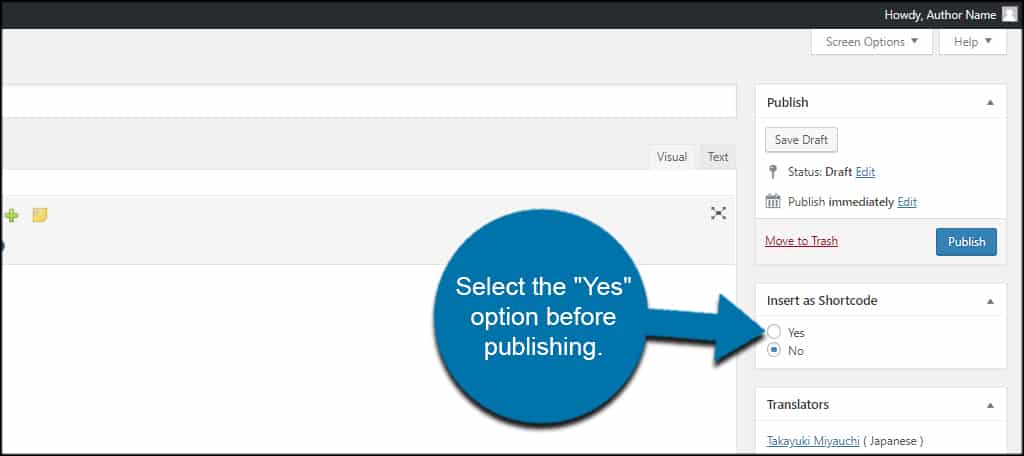Switch to the Text editor tab
Screen dimensions: 1024x456
(x=718, y=157)
